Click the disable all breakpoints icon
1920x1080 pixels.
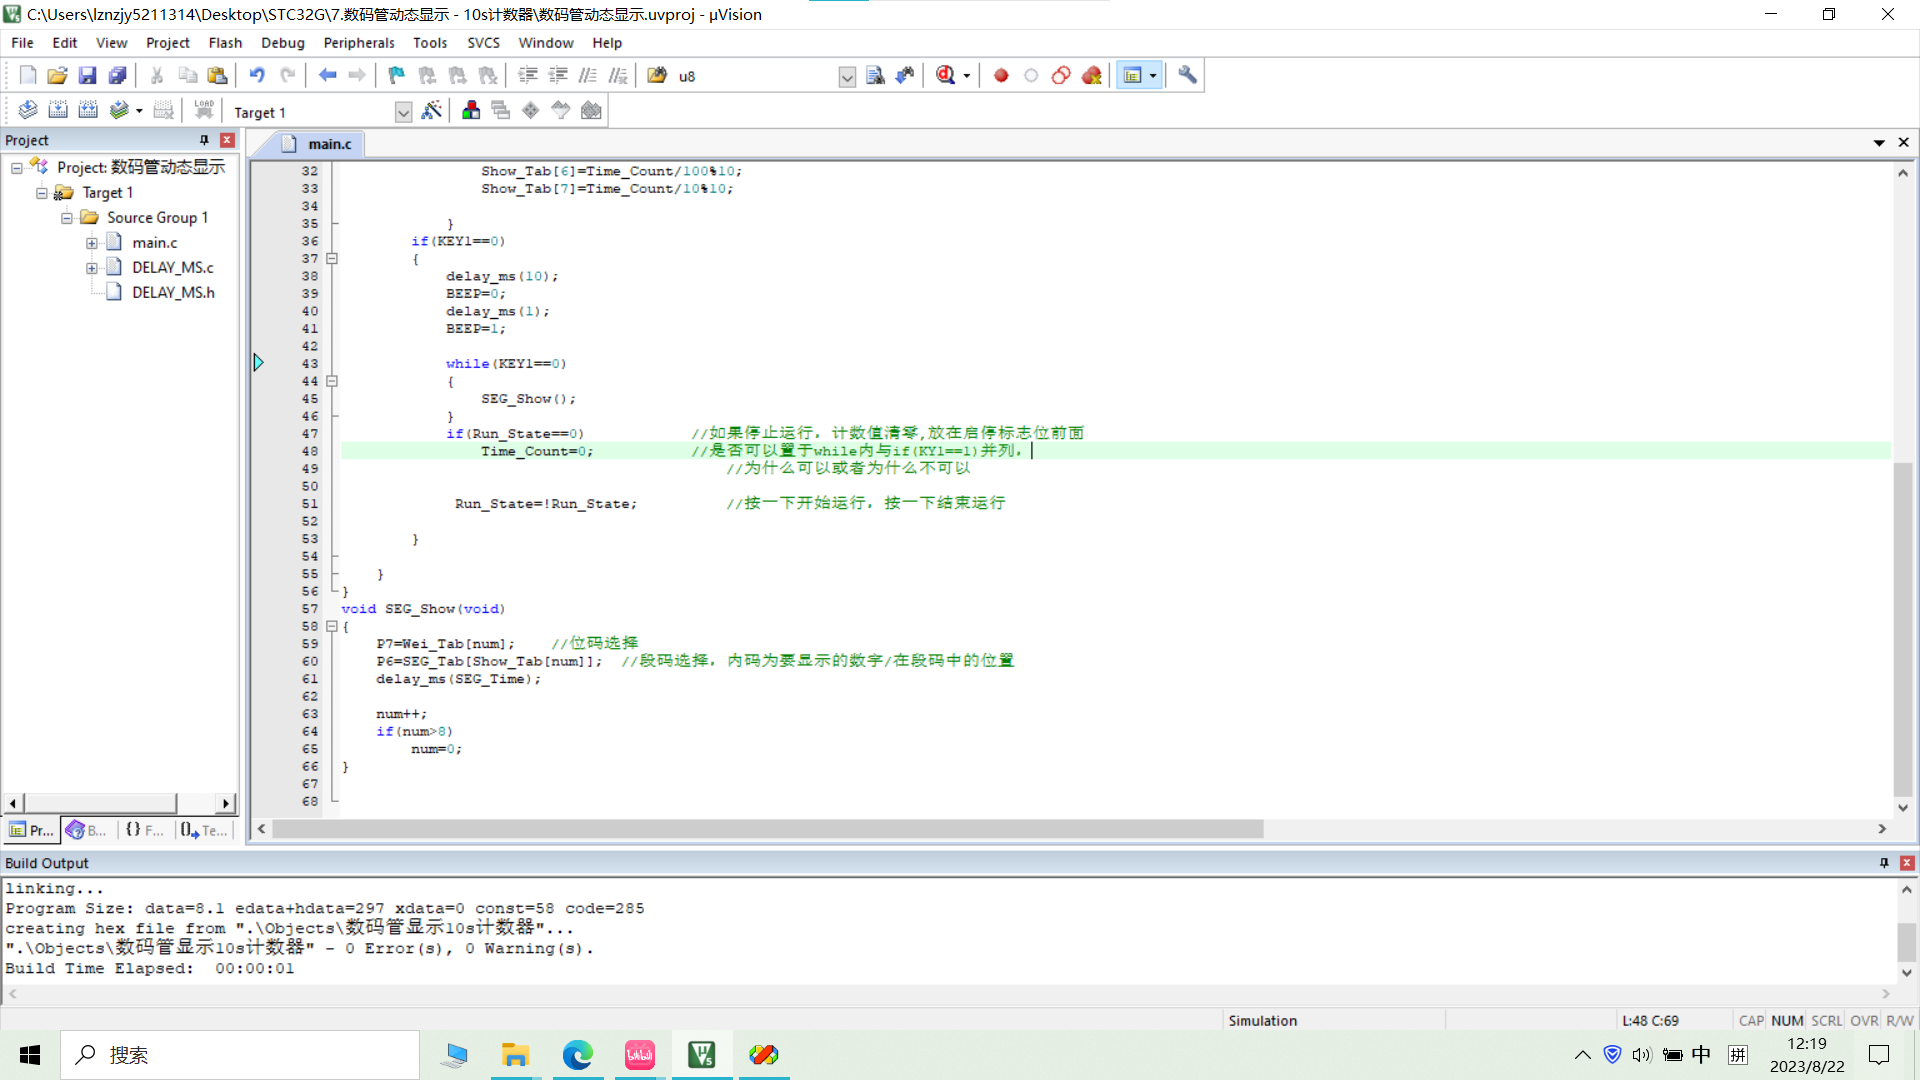[x=1061, y=75]
